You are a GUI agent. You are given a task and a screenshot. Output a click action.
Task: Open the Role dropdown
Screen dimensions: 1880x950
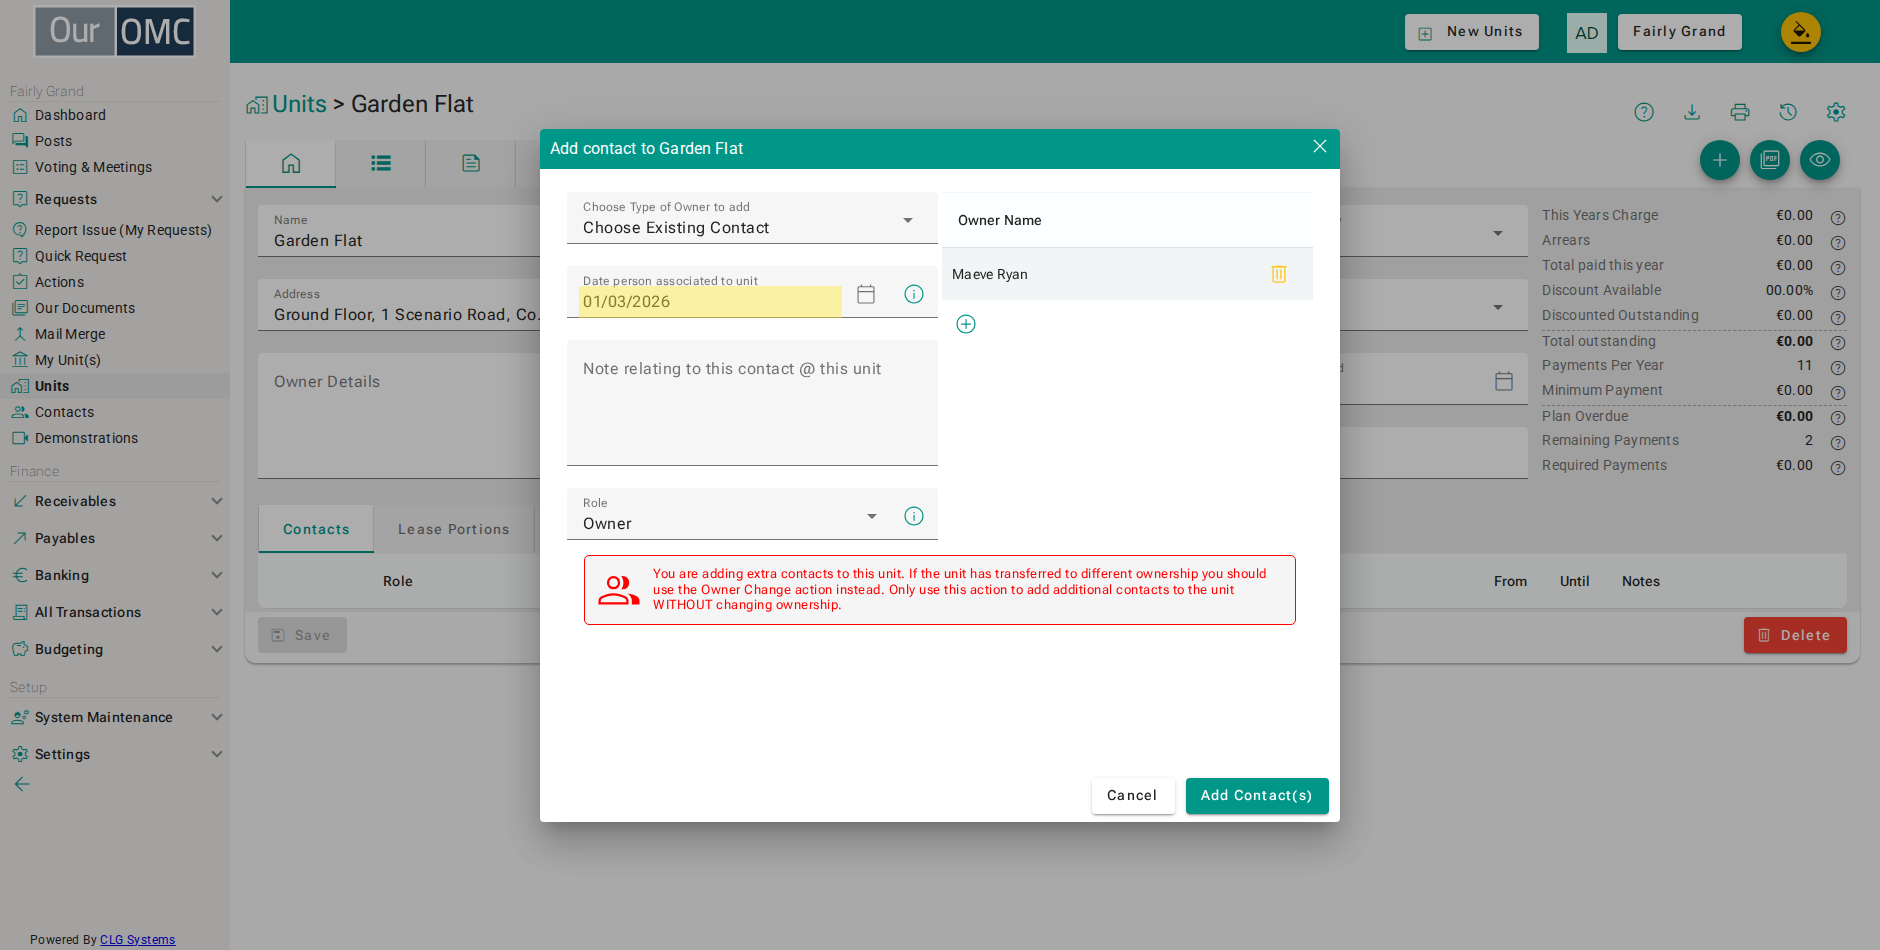[x=730, y=514]
